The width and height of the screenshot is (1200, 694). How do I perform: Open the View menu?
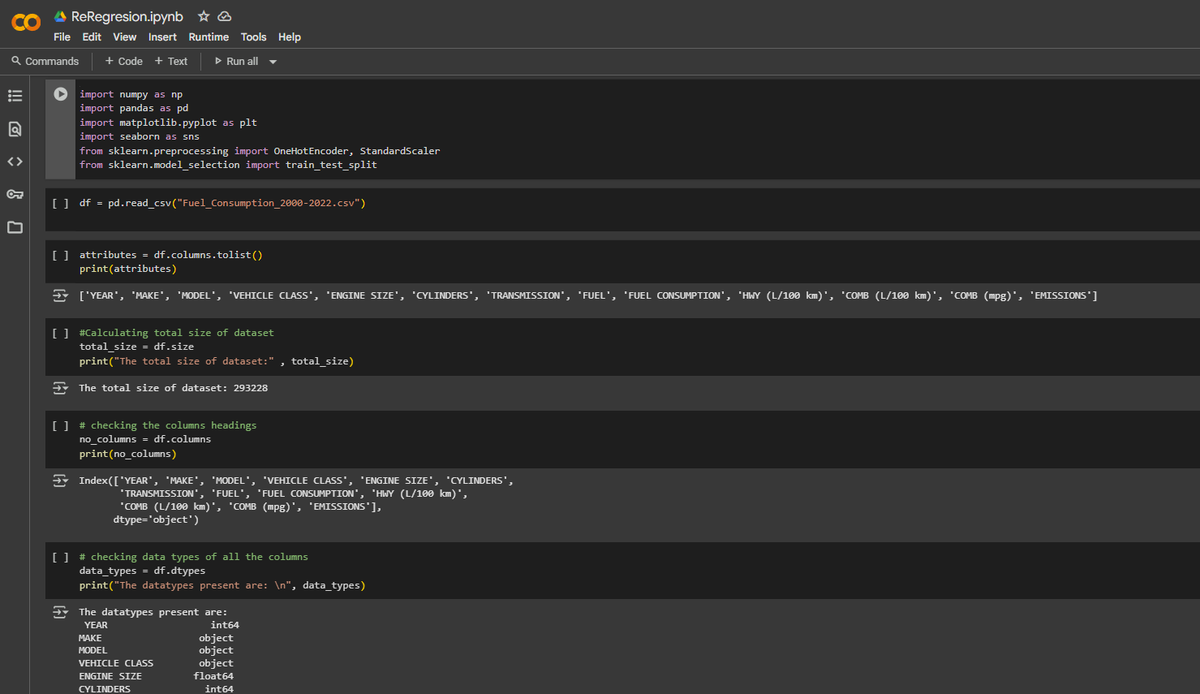[125, 37]
